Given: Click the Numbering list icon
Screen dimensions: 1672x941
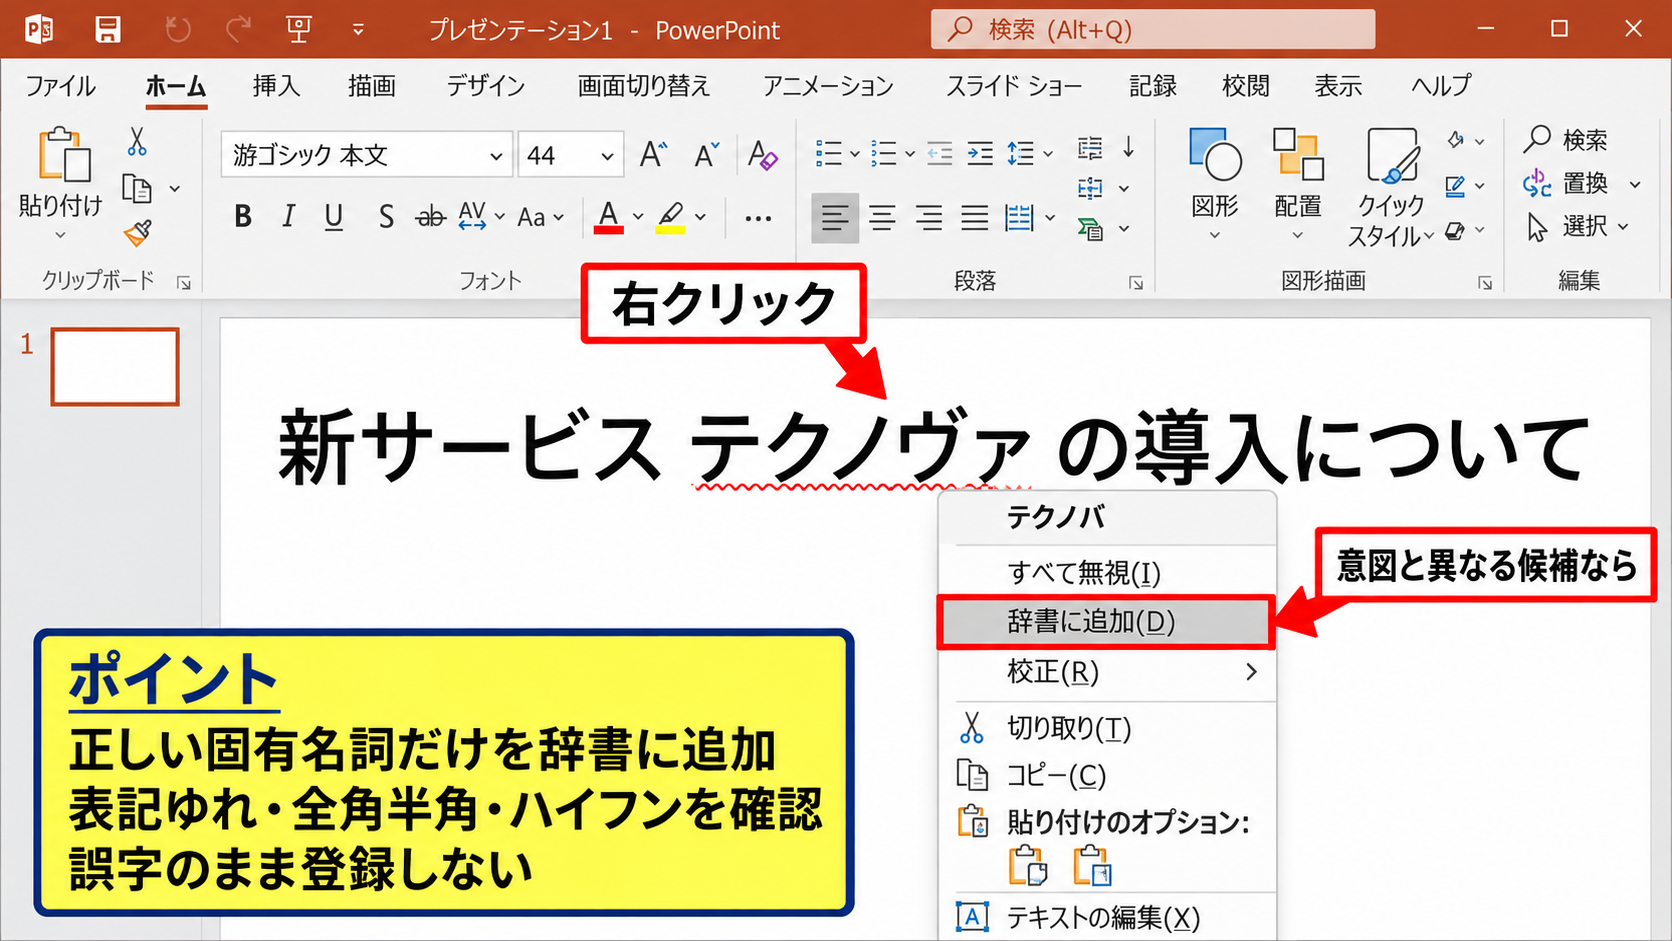Looking at the screenshot, I should pos(884,153).
